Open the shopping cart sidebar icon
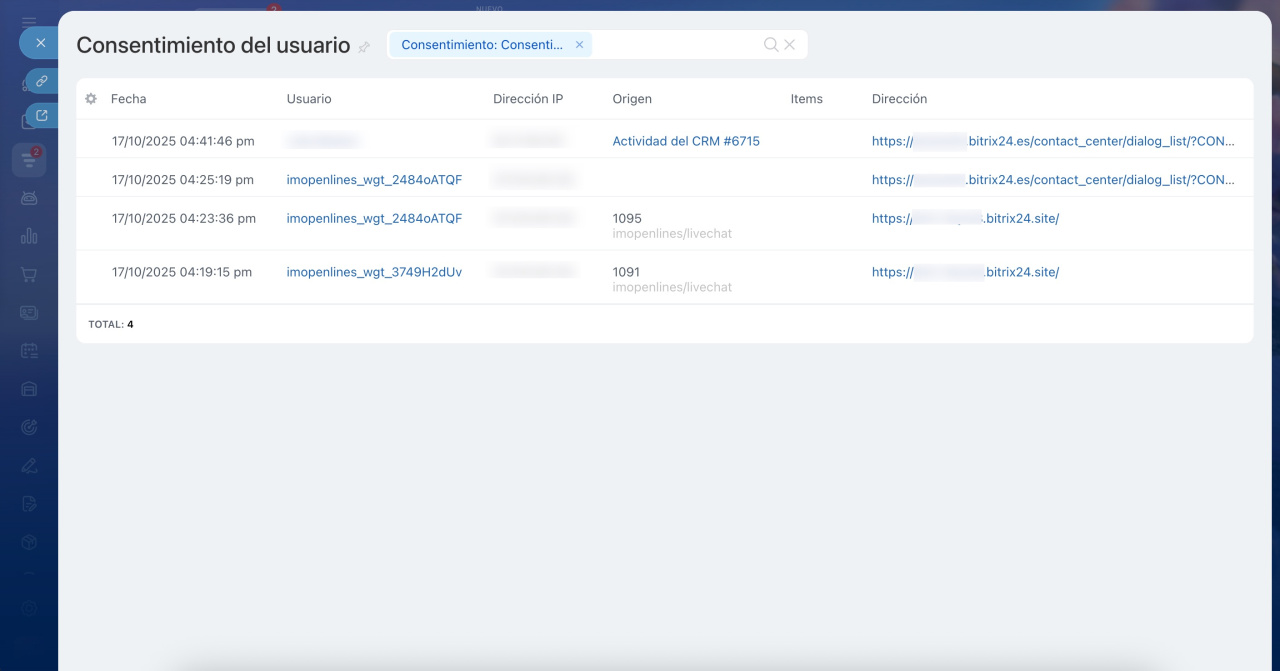1280x671 pixels. point(29,274)
